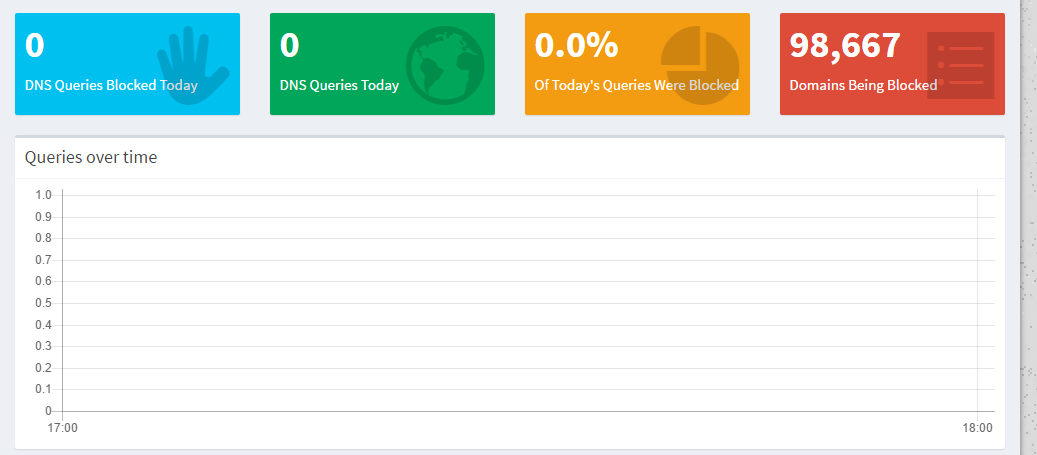1037x455 pixels.
Task: Click the 0.1 y-axis label
Action: [44, 390]
